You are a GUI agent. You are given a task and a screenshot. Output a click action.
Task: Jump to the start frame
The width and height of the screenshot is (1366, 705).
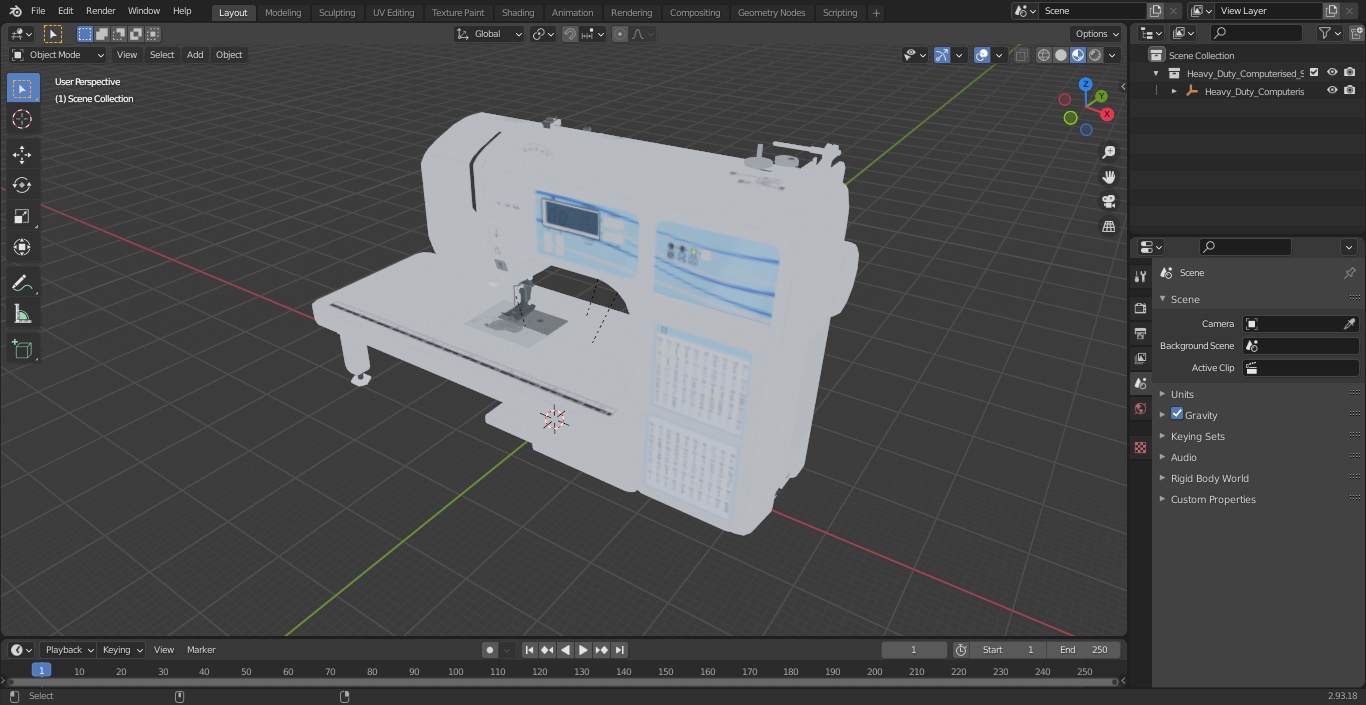529,650
